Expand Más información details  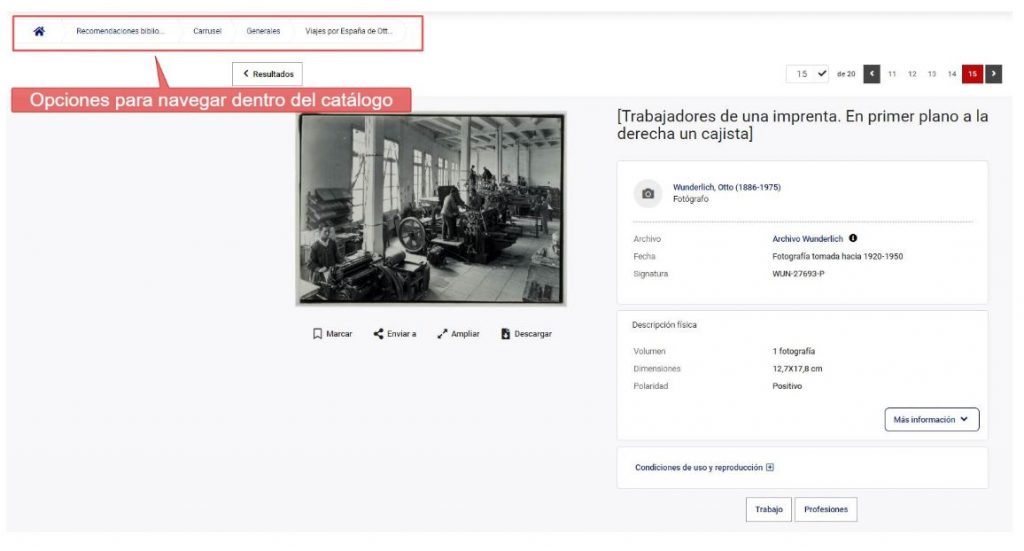click(932, 420)
